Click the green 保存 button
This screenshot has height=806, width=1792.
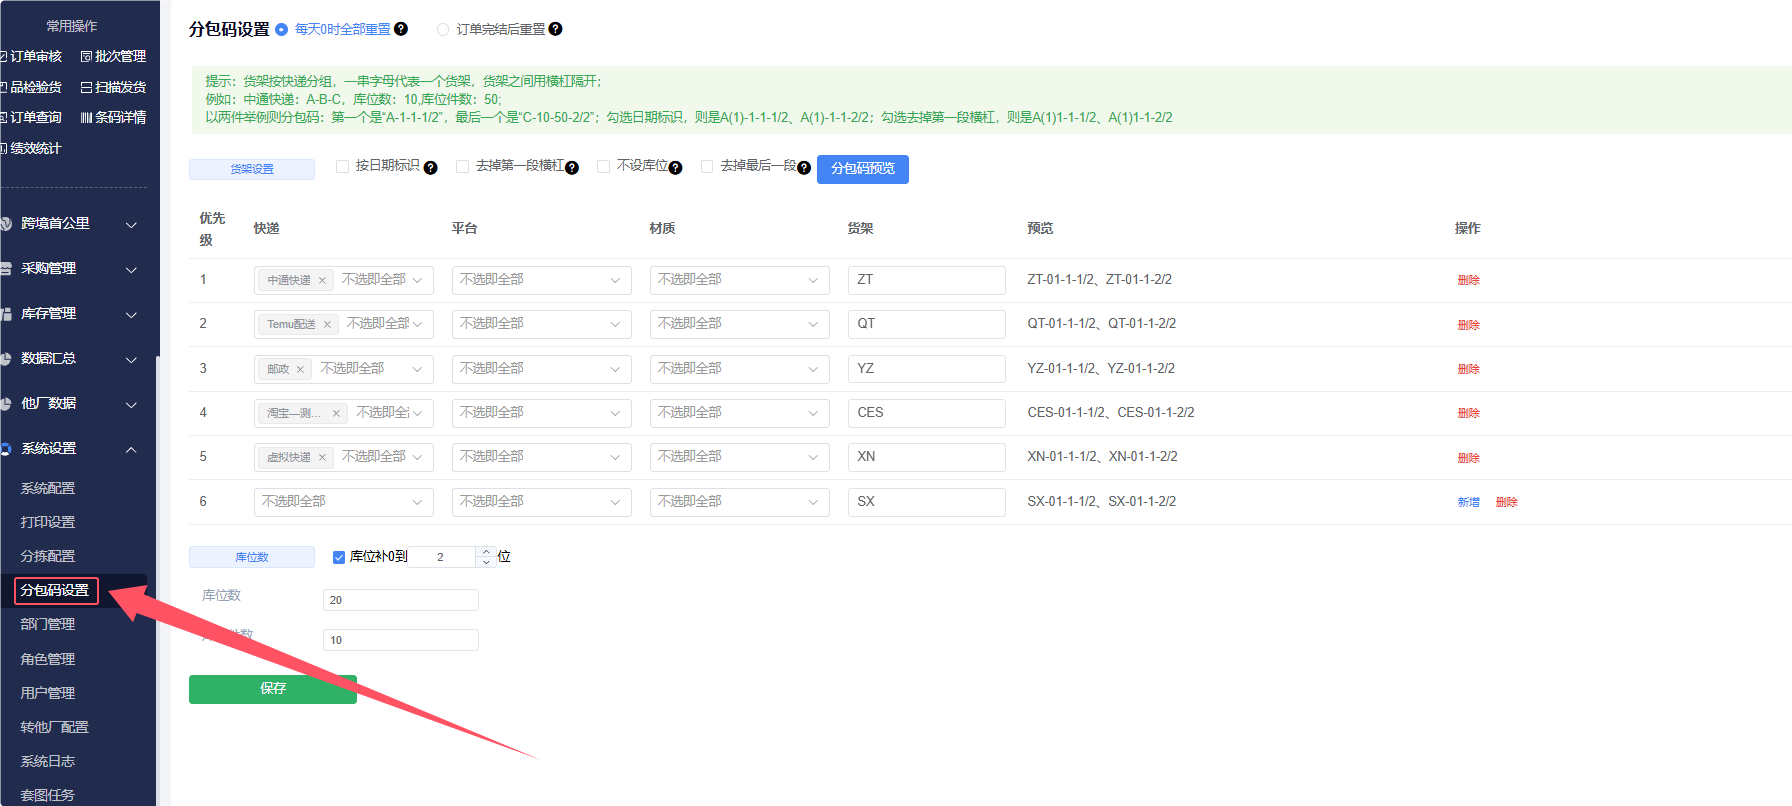pos(273,689)
